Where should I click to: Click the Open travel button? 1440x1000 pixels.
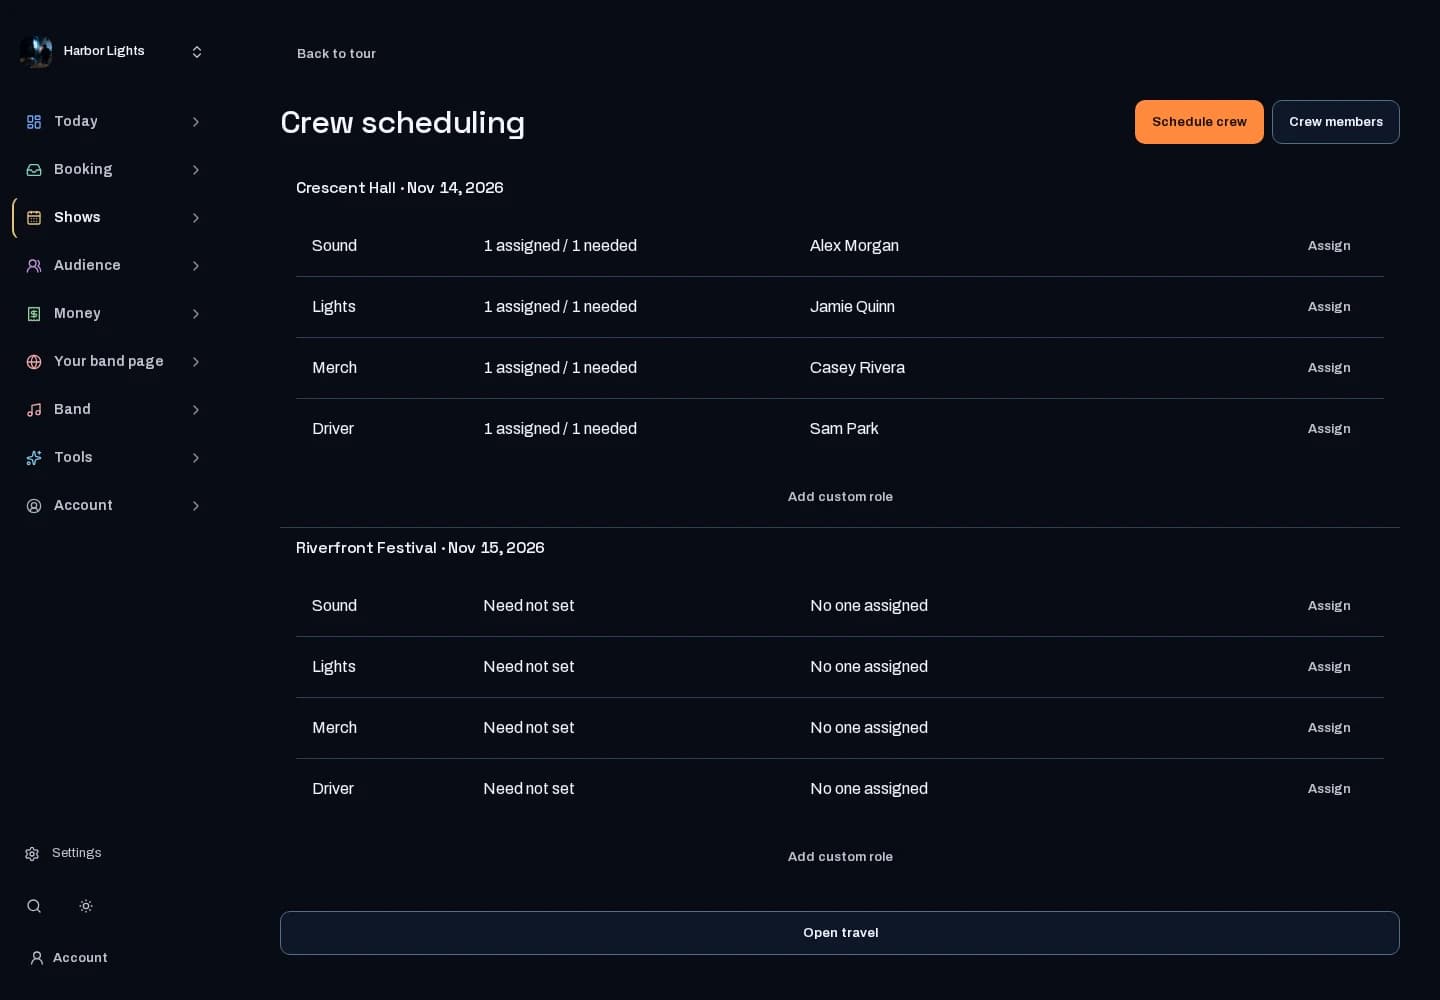(x=840, y=933)
